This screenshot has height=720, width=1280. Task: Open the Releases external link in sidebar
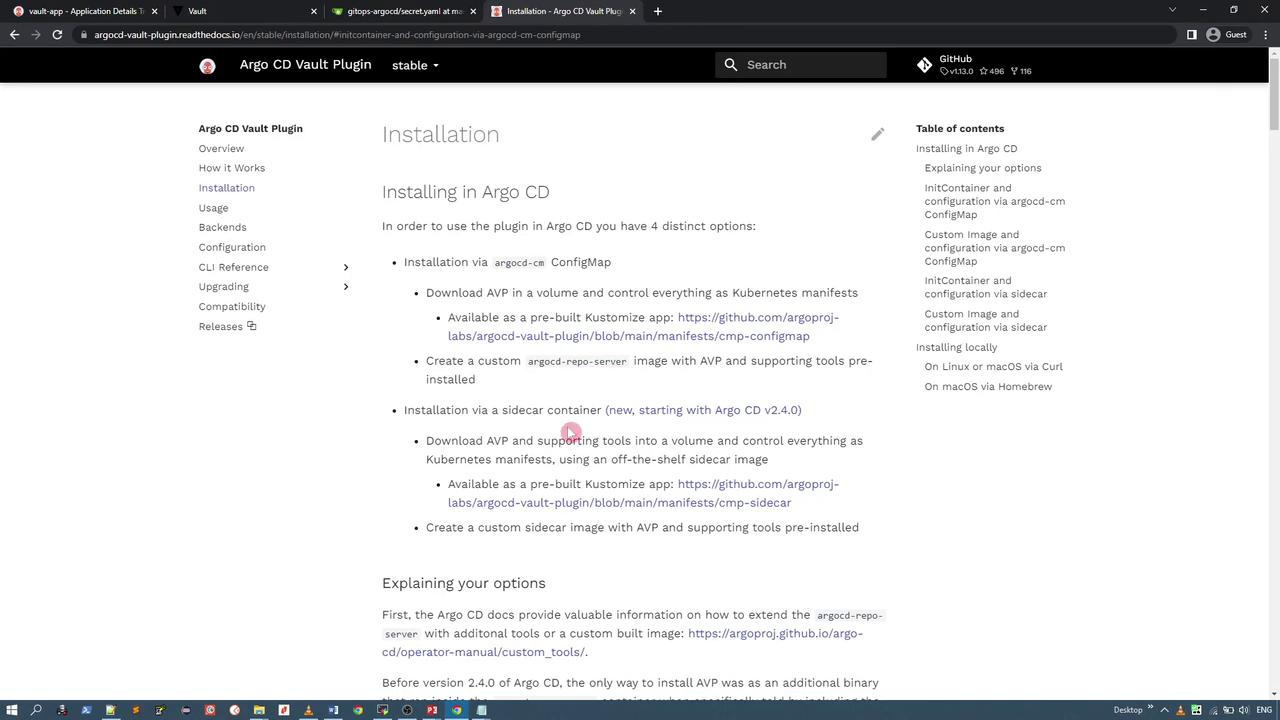click(227, 327)
